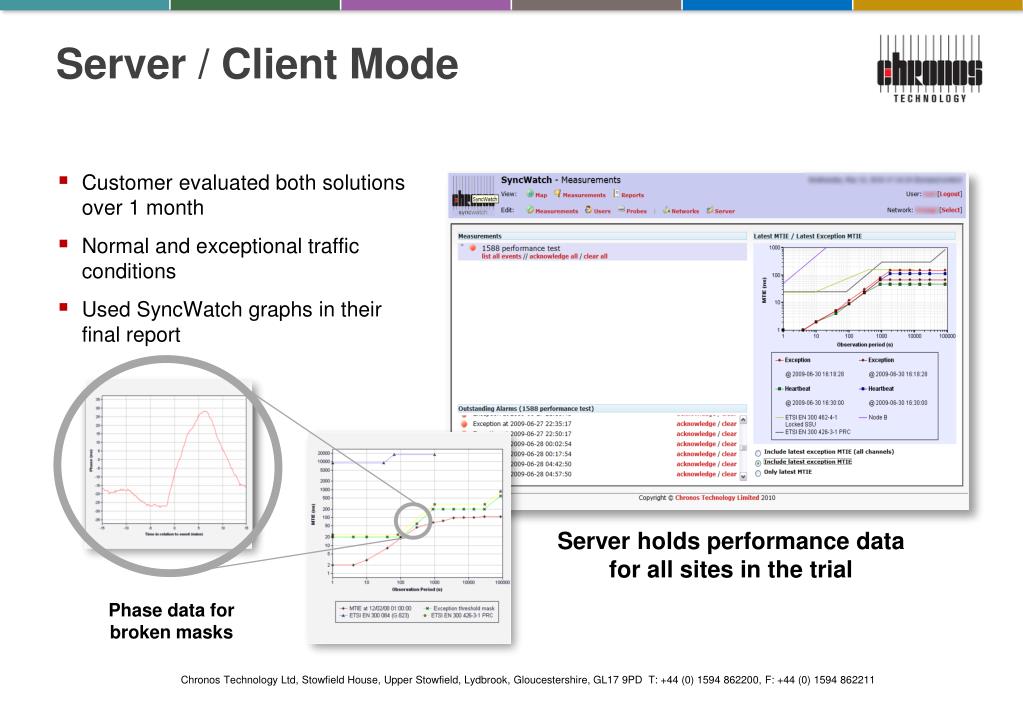1023x708 pixels.
Task: Acknowledge the 00:02:54 alarm
Action: [x=695, y=444]
